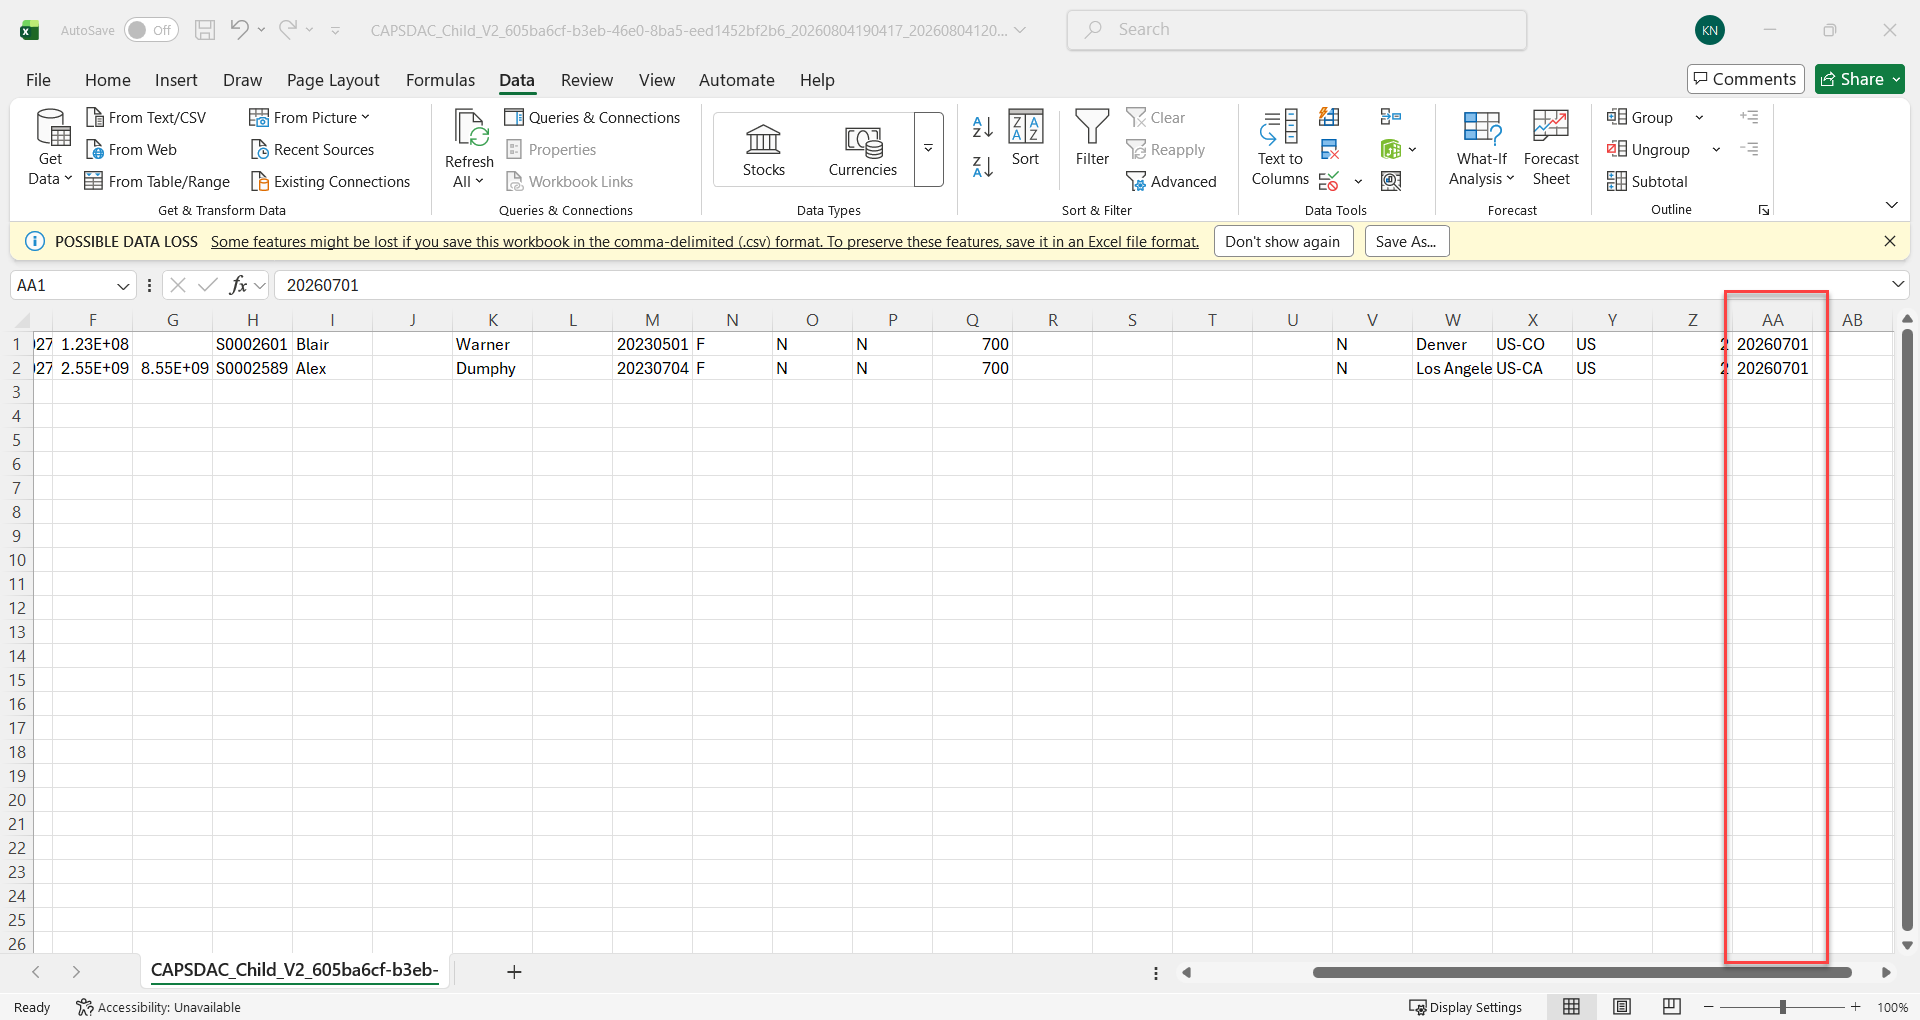The width and height of the screenshot is (1920, 1020).
Task: Click the Save icon in title bar
Action: (205, 30)
